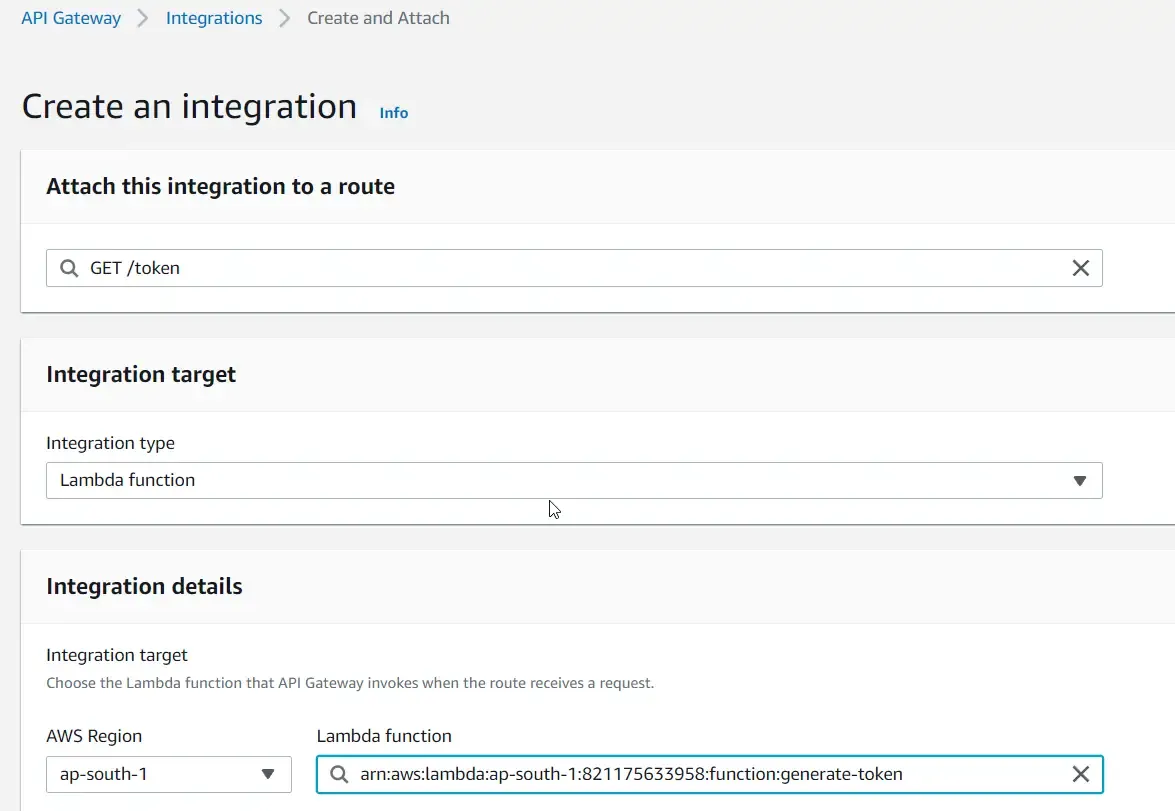
Task: Select the Create and Attach breadcrumb item
Action: click(378, 17)
